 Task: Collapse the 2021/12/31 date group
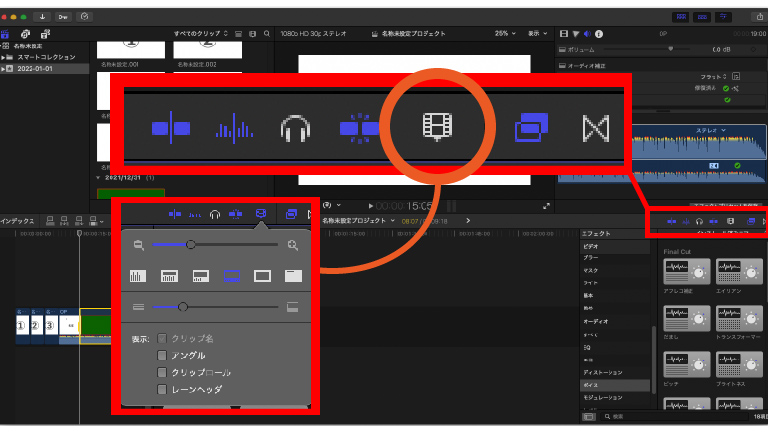tap(98, 178)
